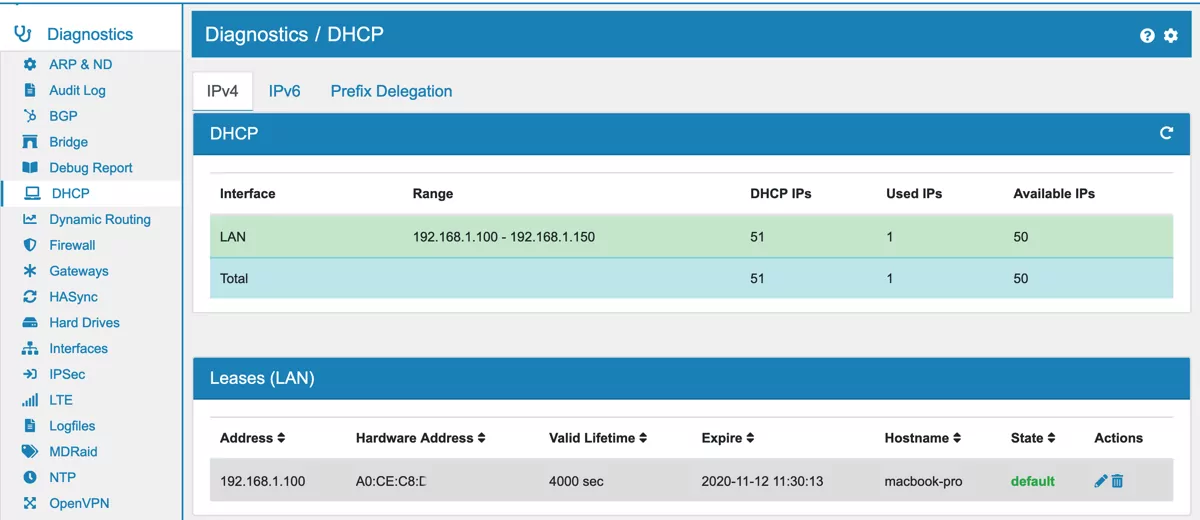Delete the 192.168.1.100 lease

[1118, 481]
